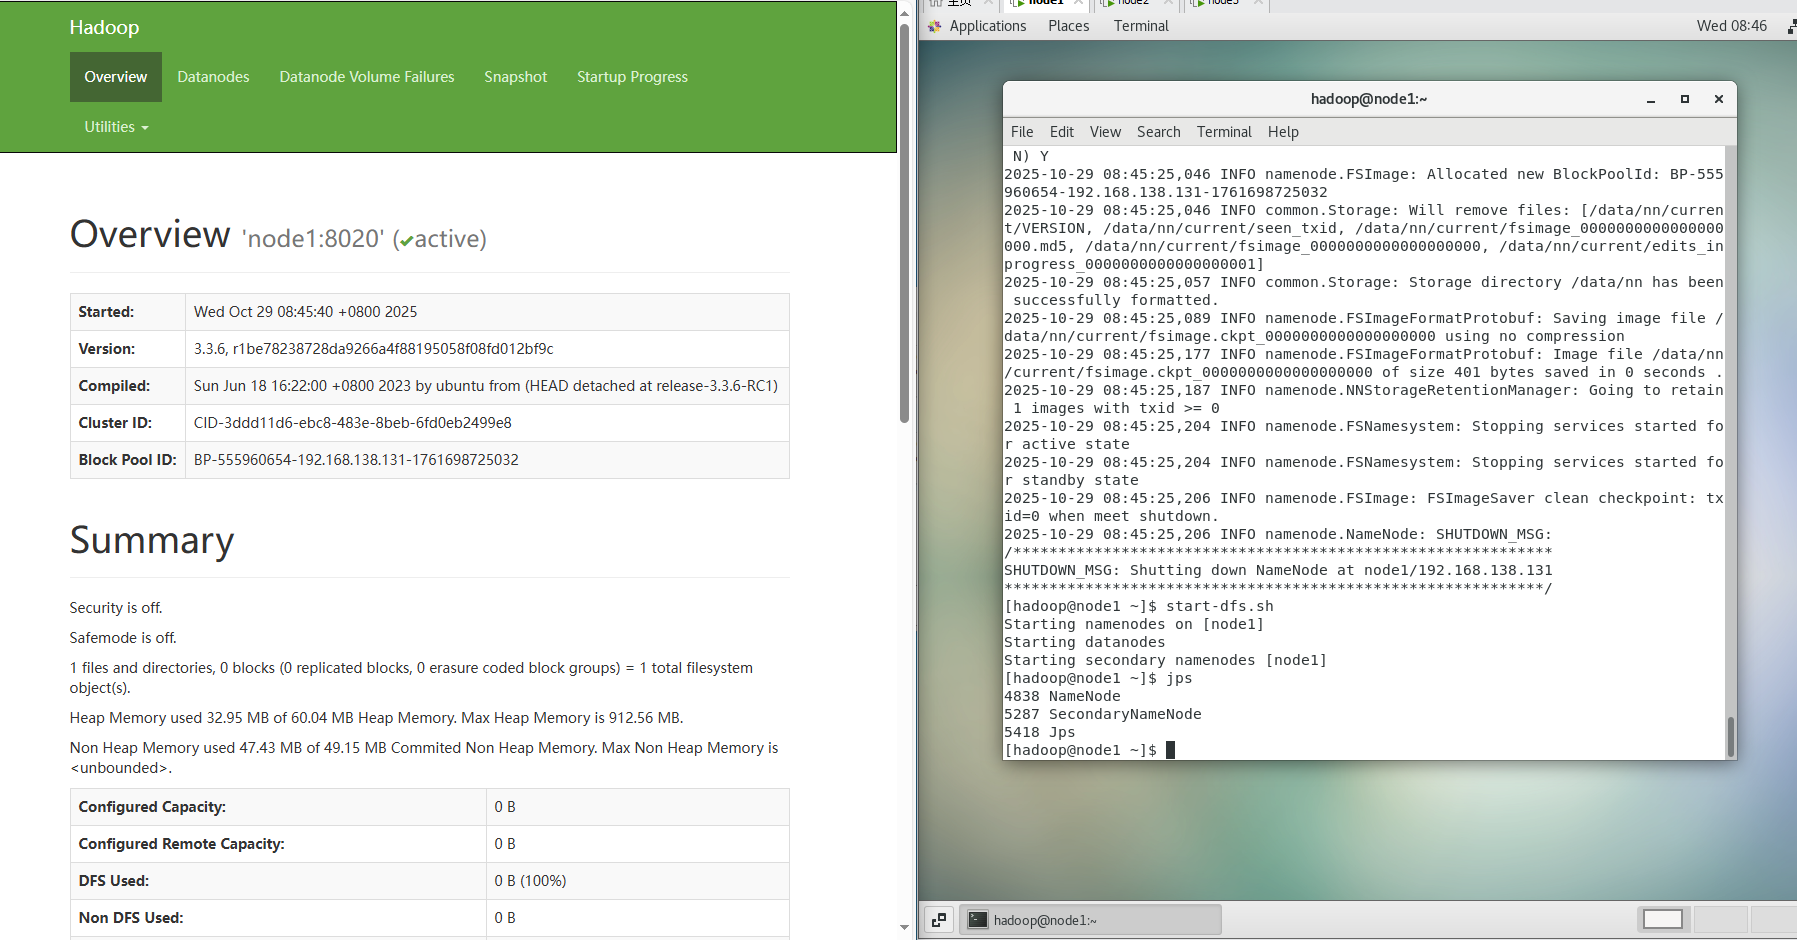Maximize the hadoop@node1 terminal window
This screenshot has height=940, width=1797.
coord(1685,99)
